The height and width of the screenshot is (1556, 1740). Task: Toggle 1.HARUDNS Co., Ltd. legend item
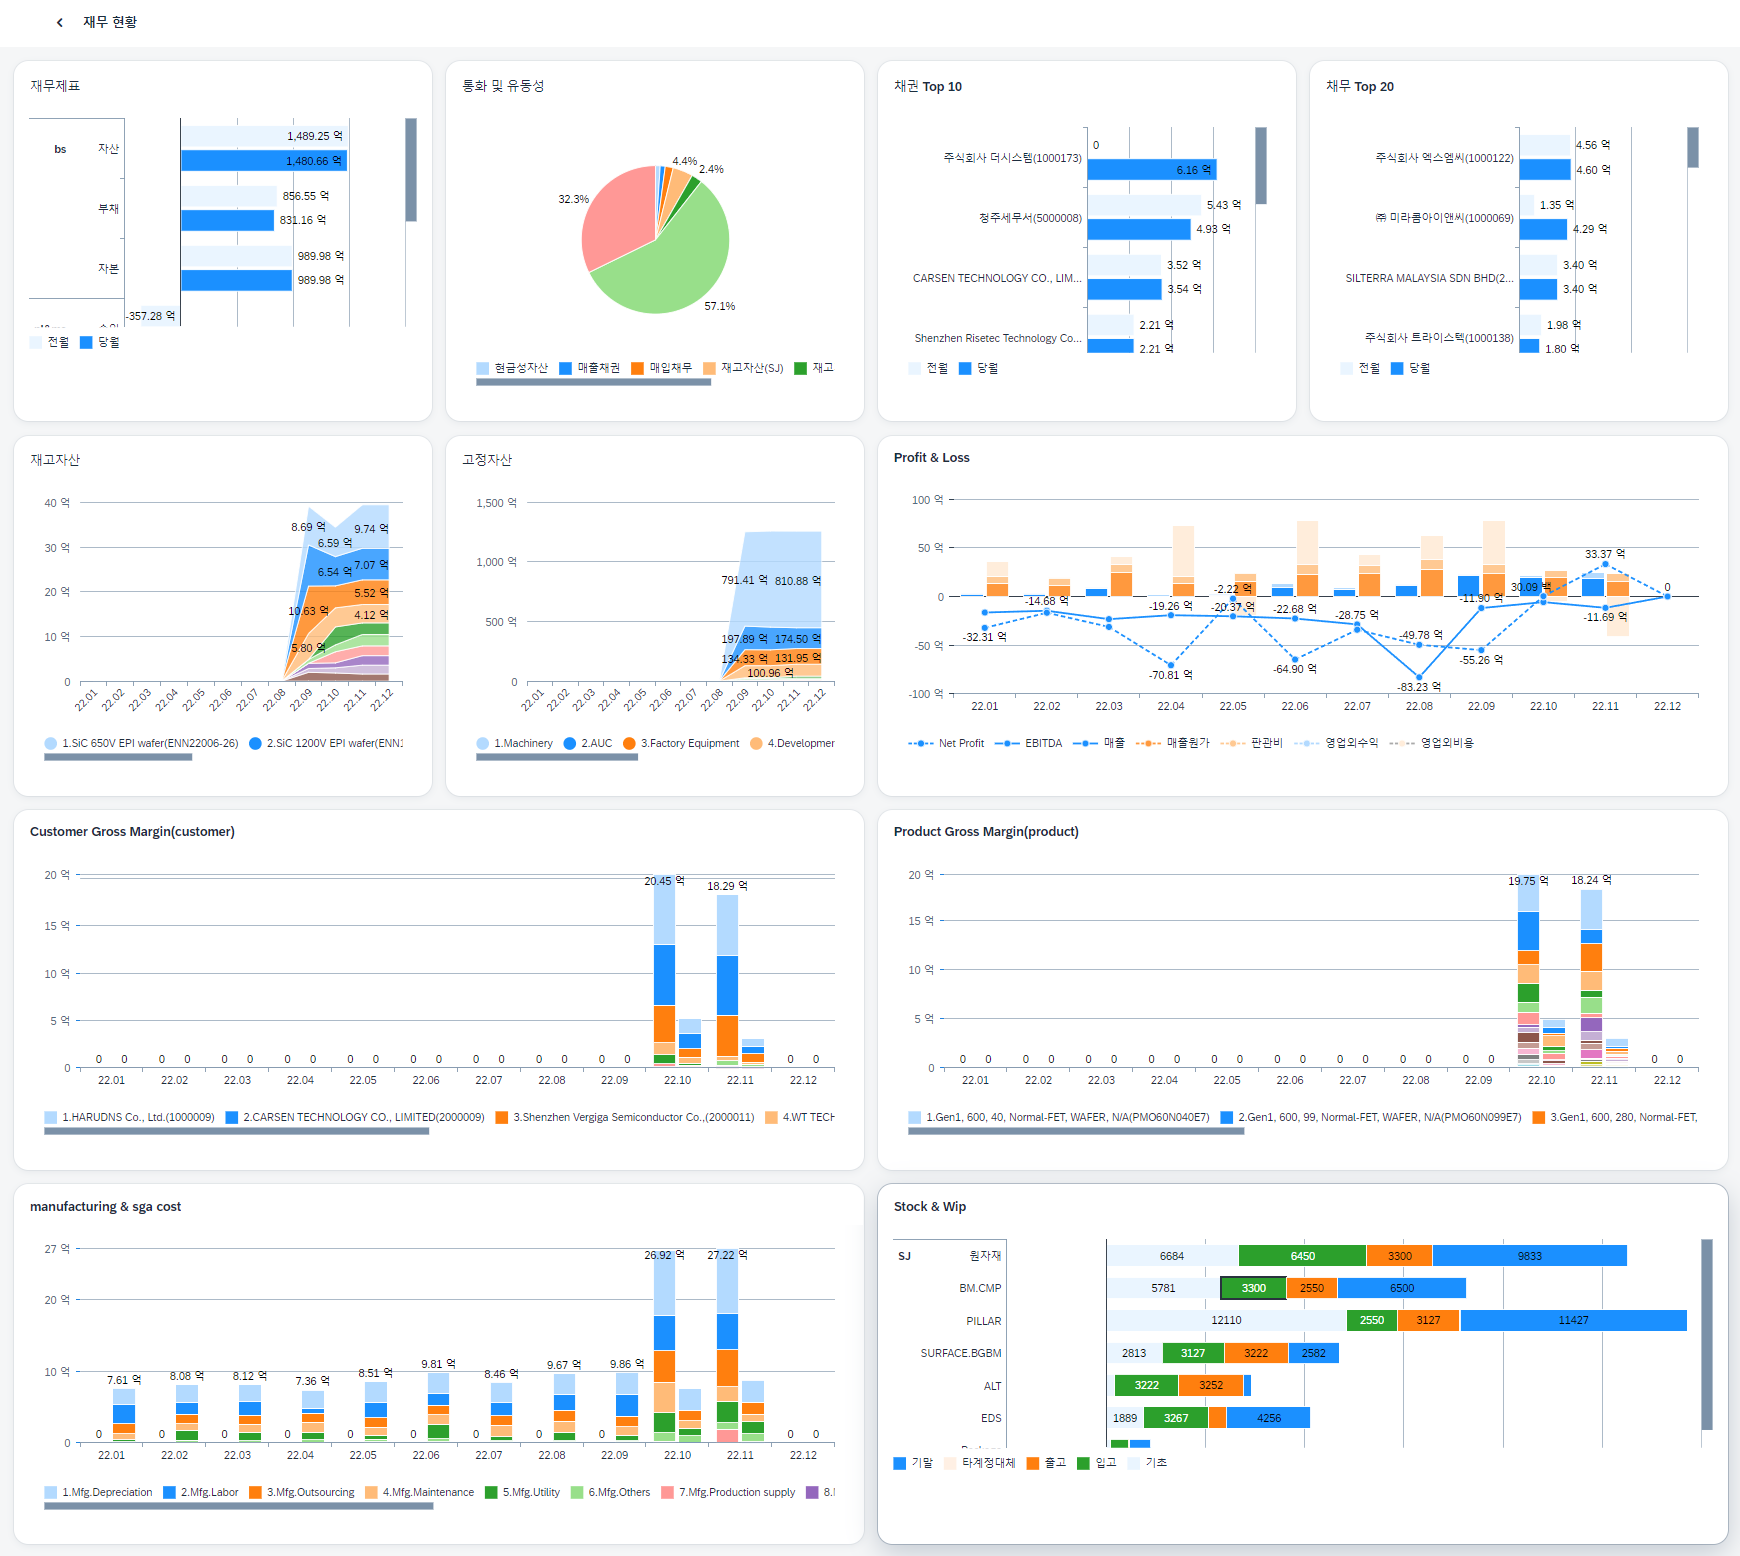(130, 1117)
